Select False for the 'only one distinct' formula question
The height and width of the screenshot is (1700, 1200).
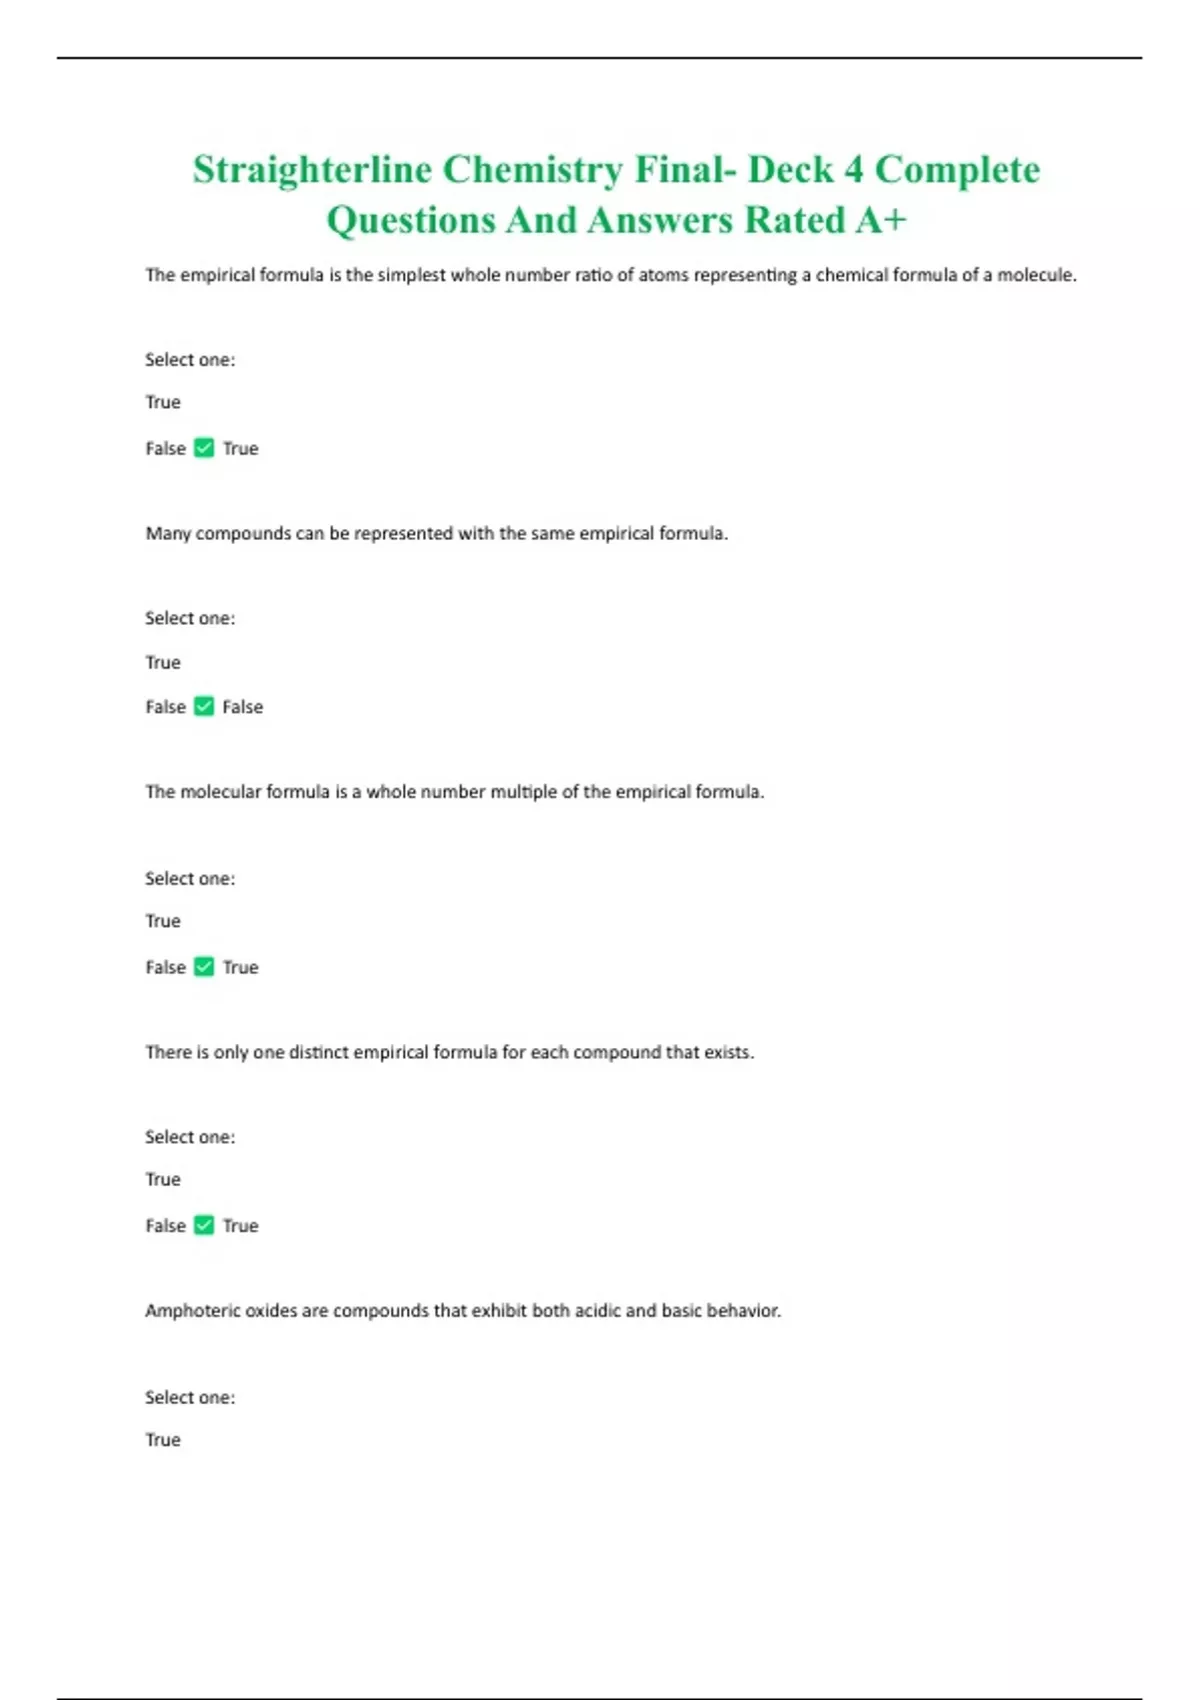(165, 1225)
